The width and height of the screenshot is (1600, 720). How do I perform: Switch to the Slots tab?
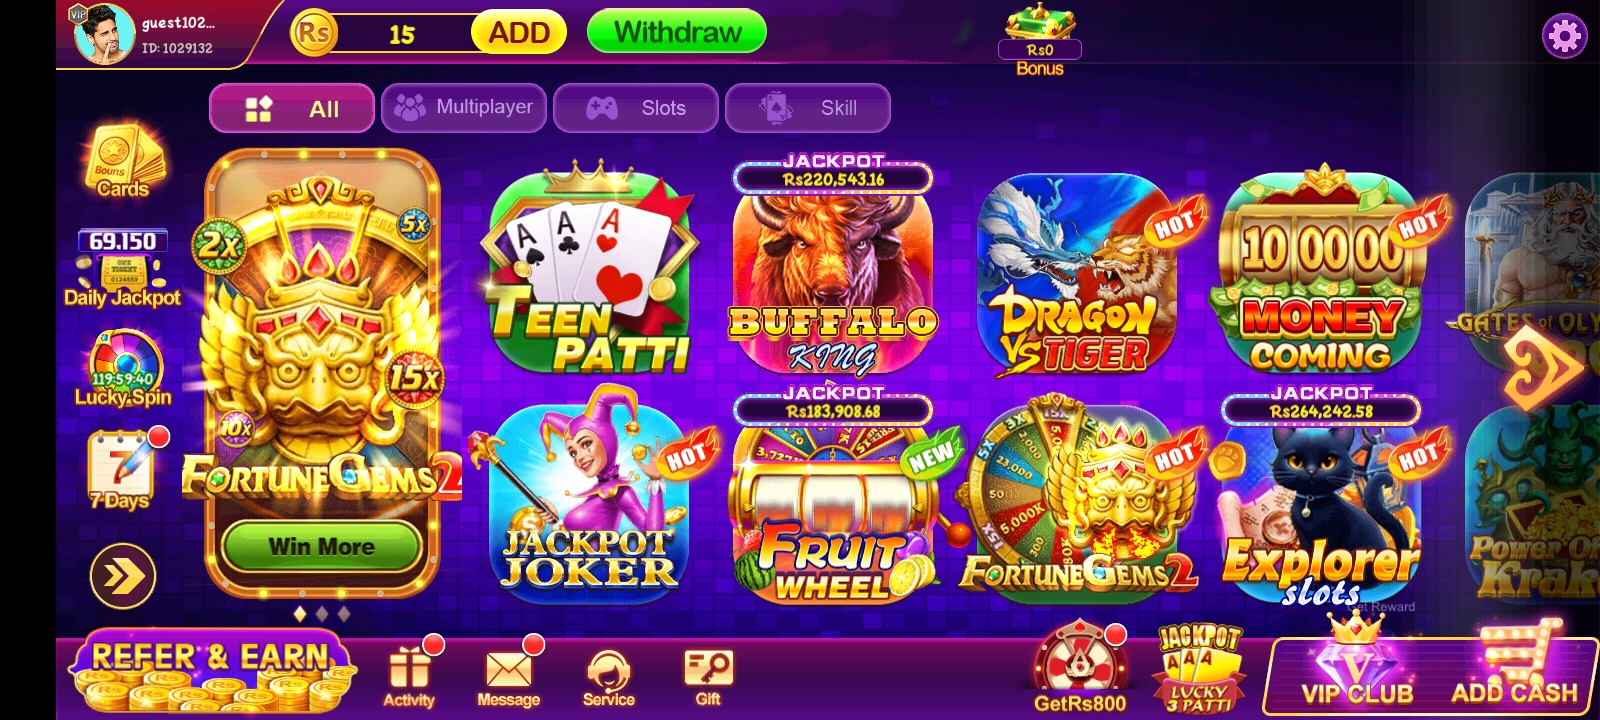click(x=636, y=108)
